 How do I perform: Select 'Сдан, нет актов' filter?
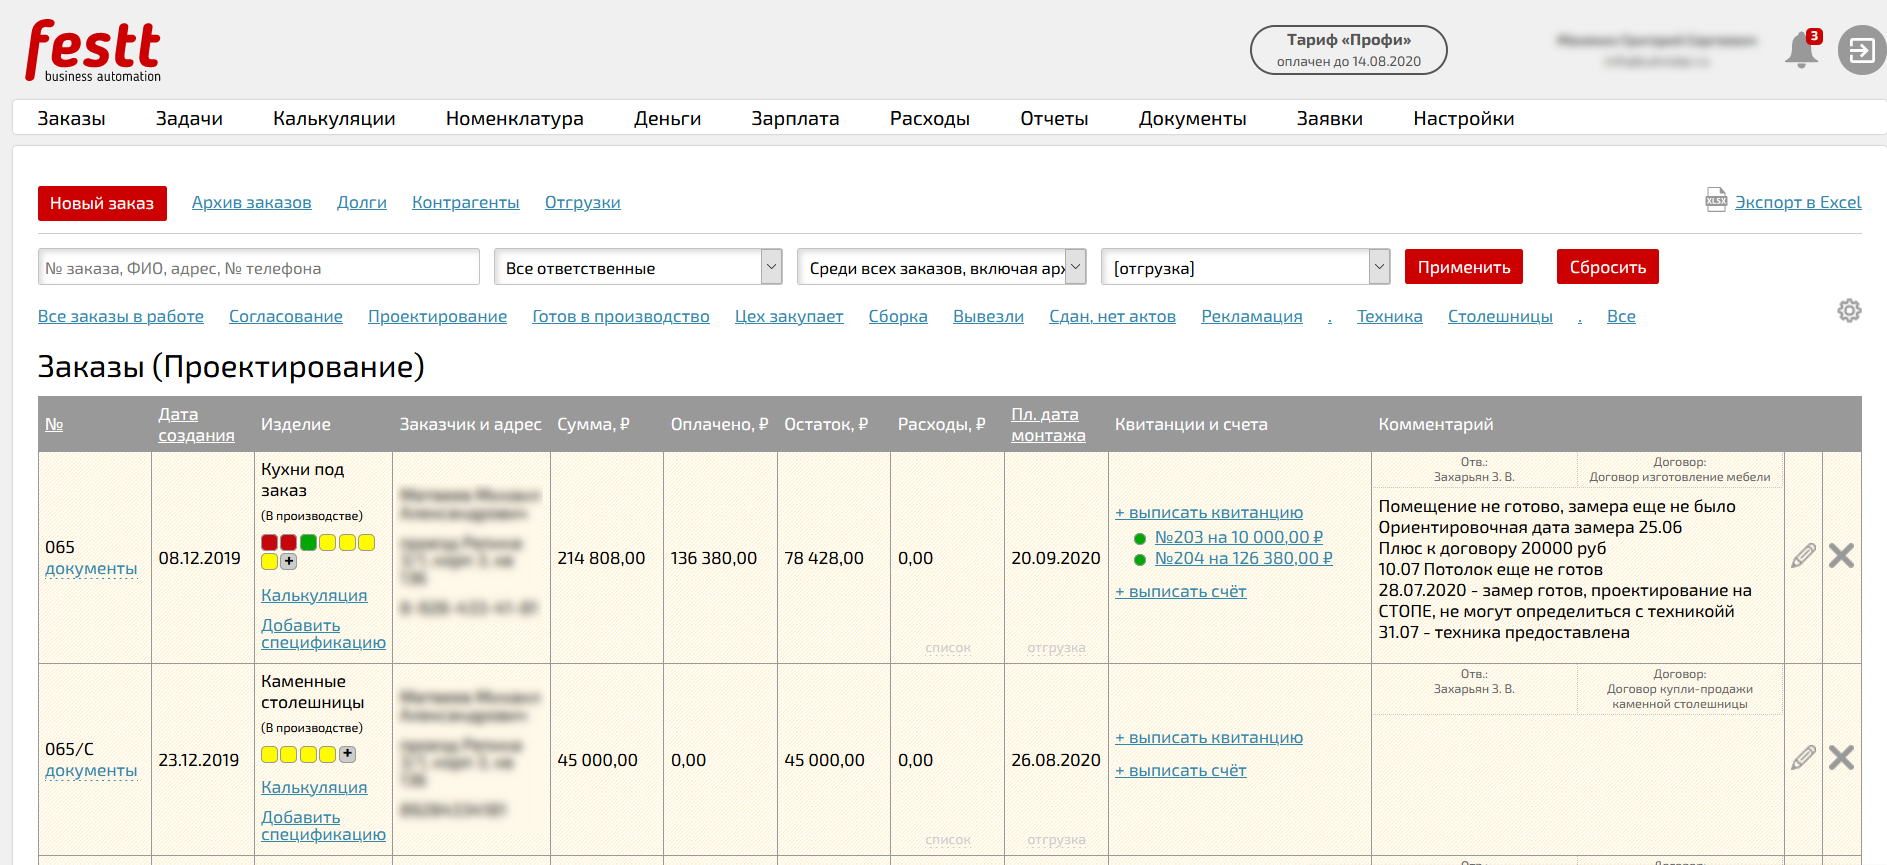click(x=1112, y=316)
